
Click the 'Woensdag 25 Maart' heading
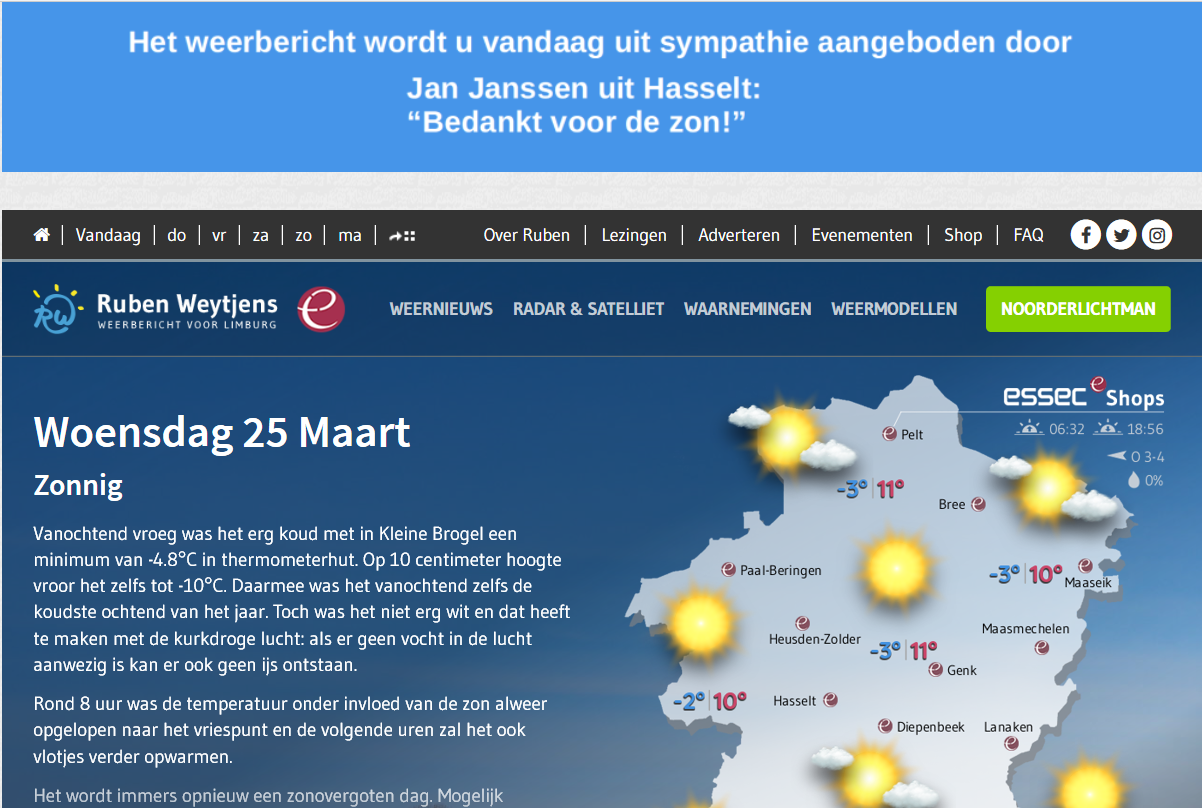[x=222, y=433]
